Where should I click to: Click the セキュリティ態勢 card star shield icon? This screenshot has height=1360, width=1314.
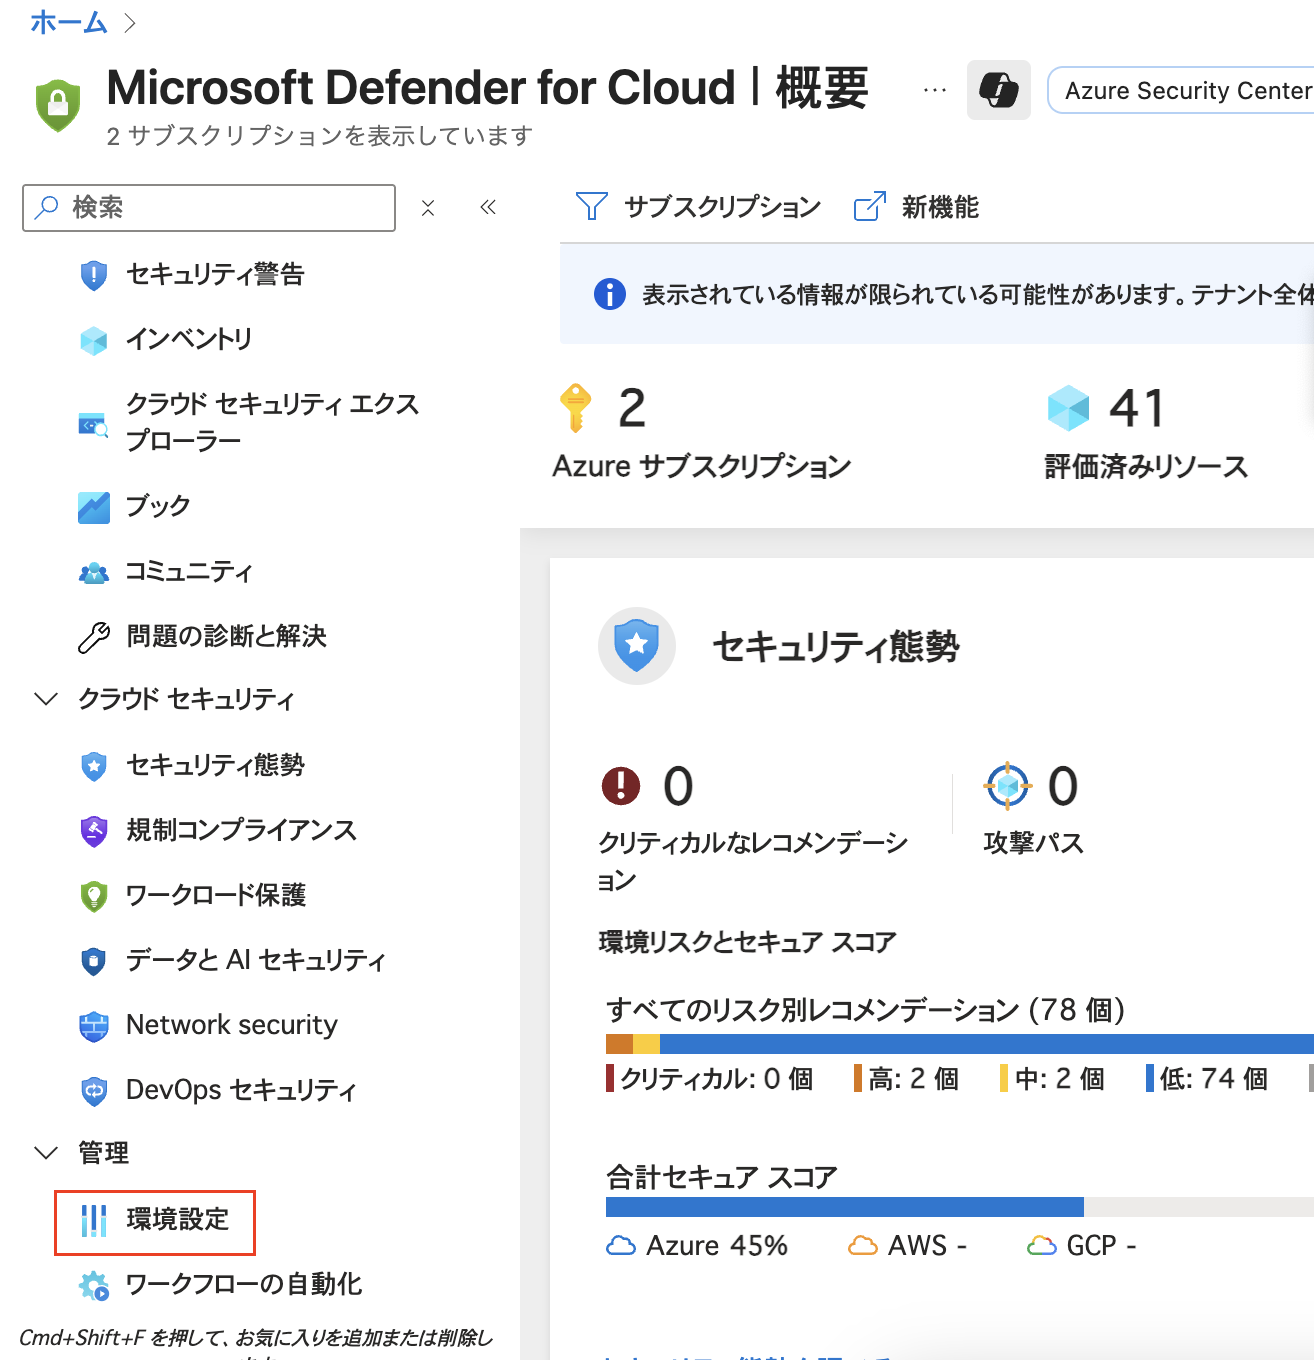point(637,646)
